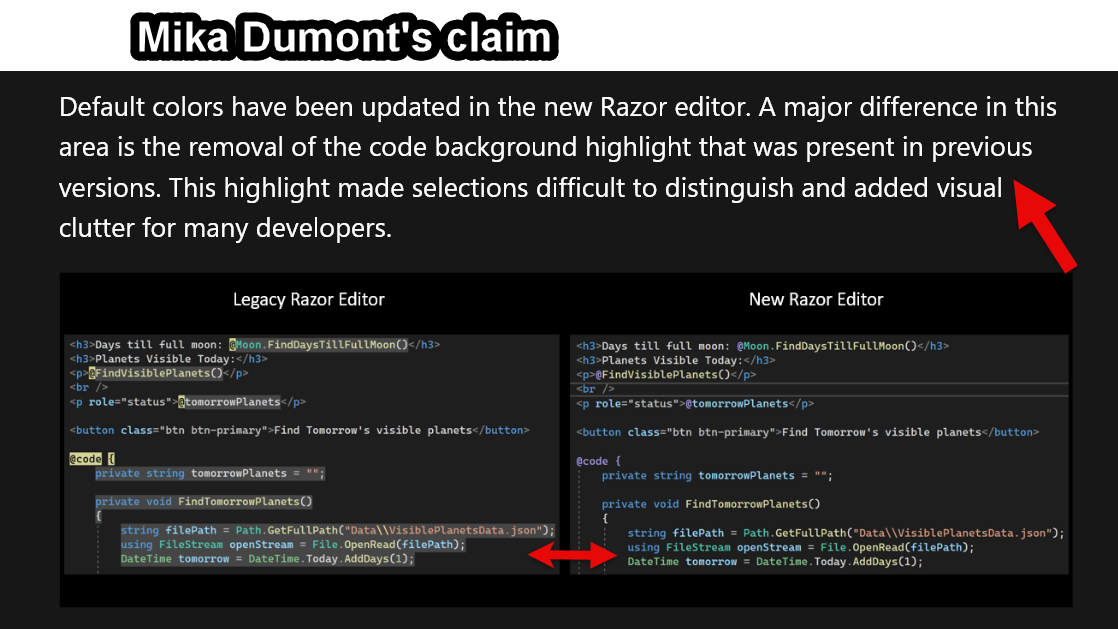Click the paragraph line starting 'versions. This highlight made'

[530, 188]
